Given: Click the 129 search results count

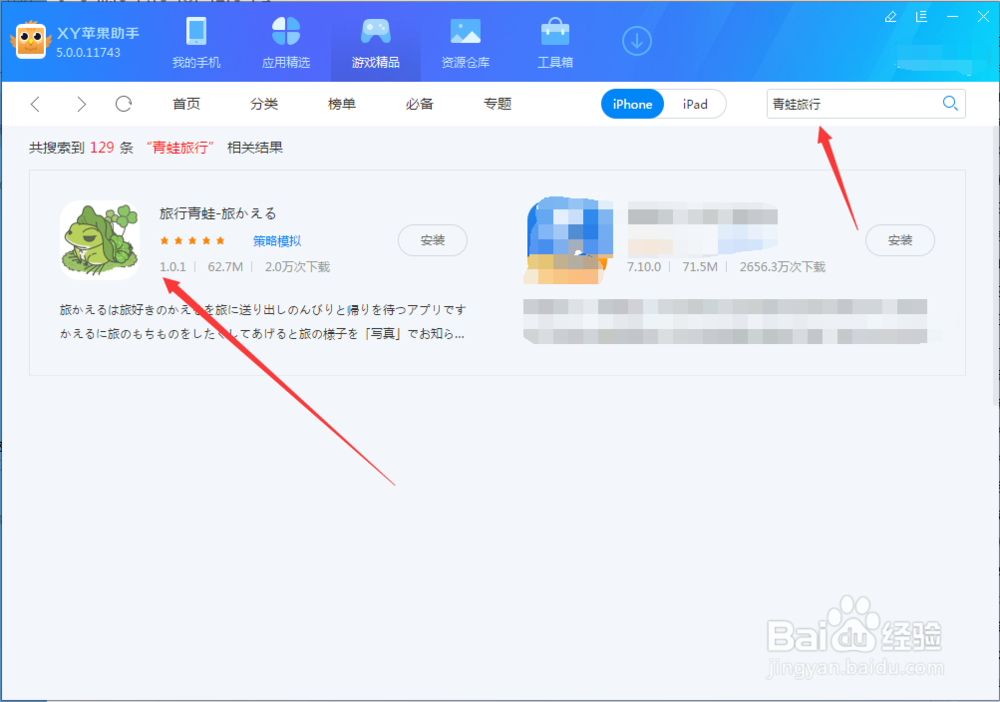Looking at the screenshot, I should (x=101, y=148).
